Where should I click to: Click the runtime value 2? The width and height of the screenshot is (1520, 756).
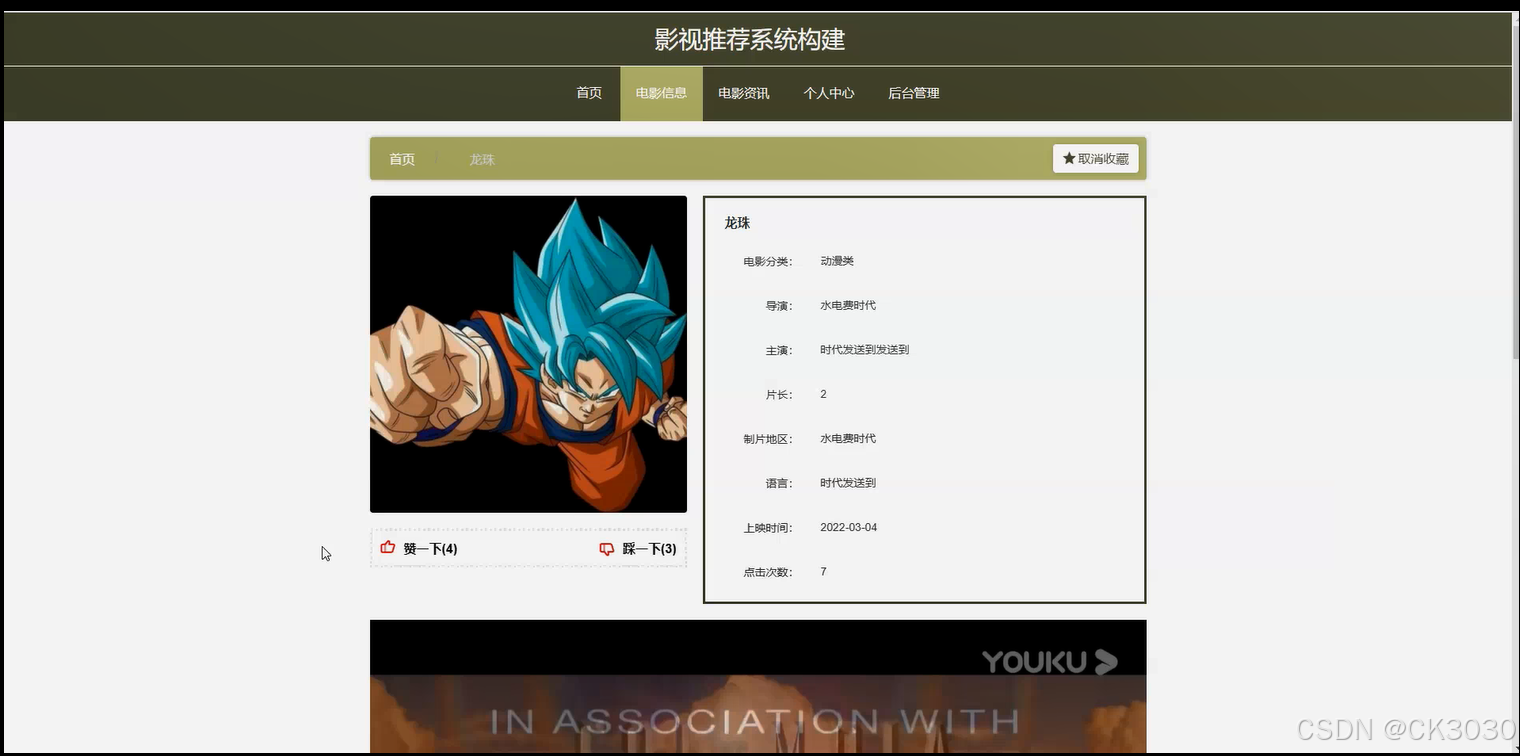point(823,394)
